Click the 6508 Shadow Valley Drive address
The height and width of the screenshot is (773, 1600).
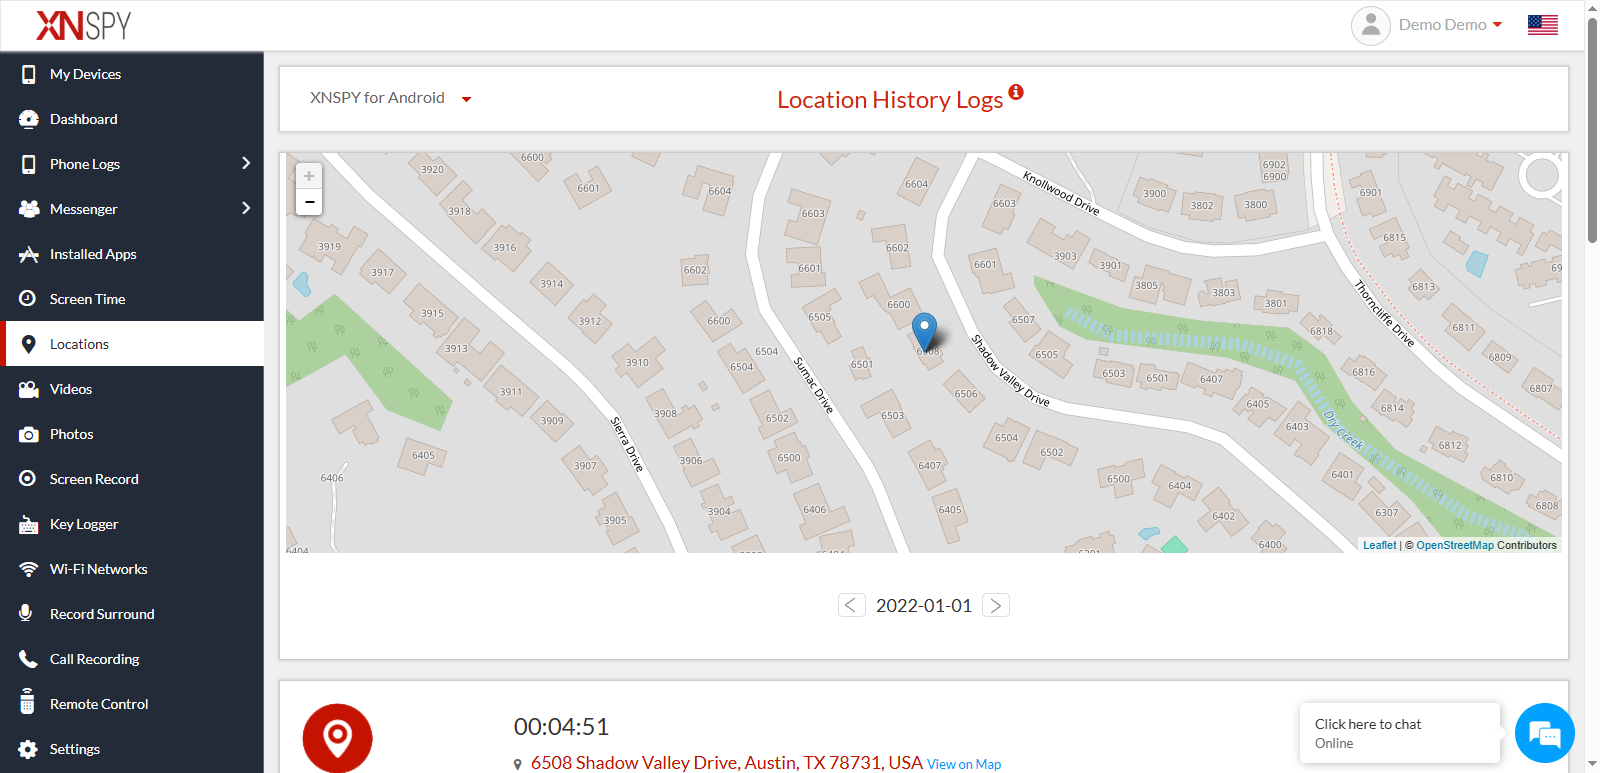click(x=726, y=763)
